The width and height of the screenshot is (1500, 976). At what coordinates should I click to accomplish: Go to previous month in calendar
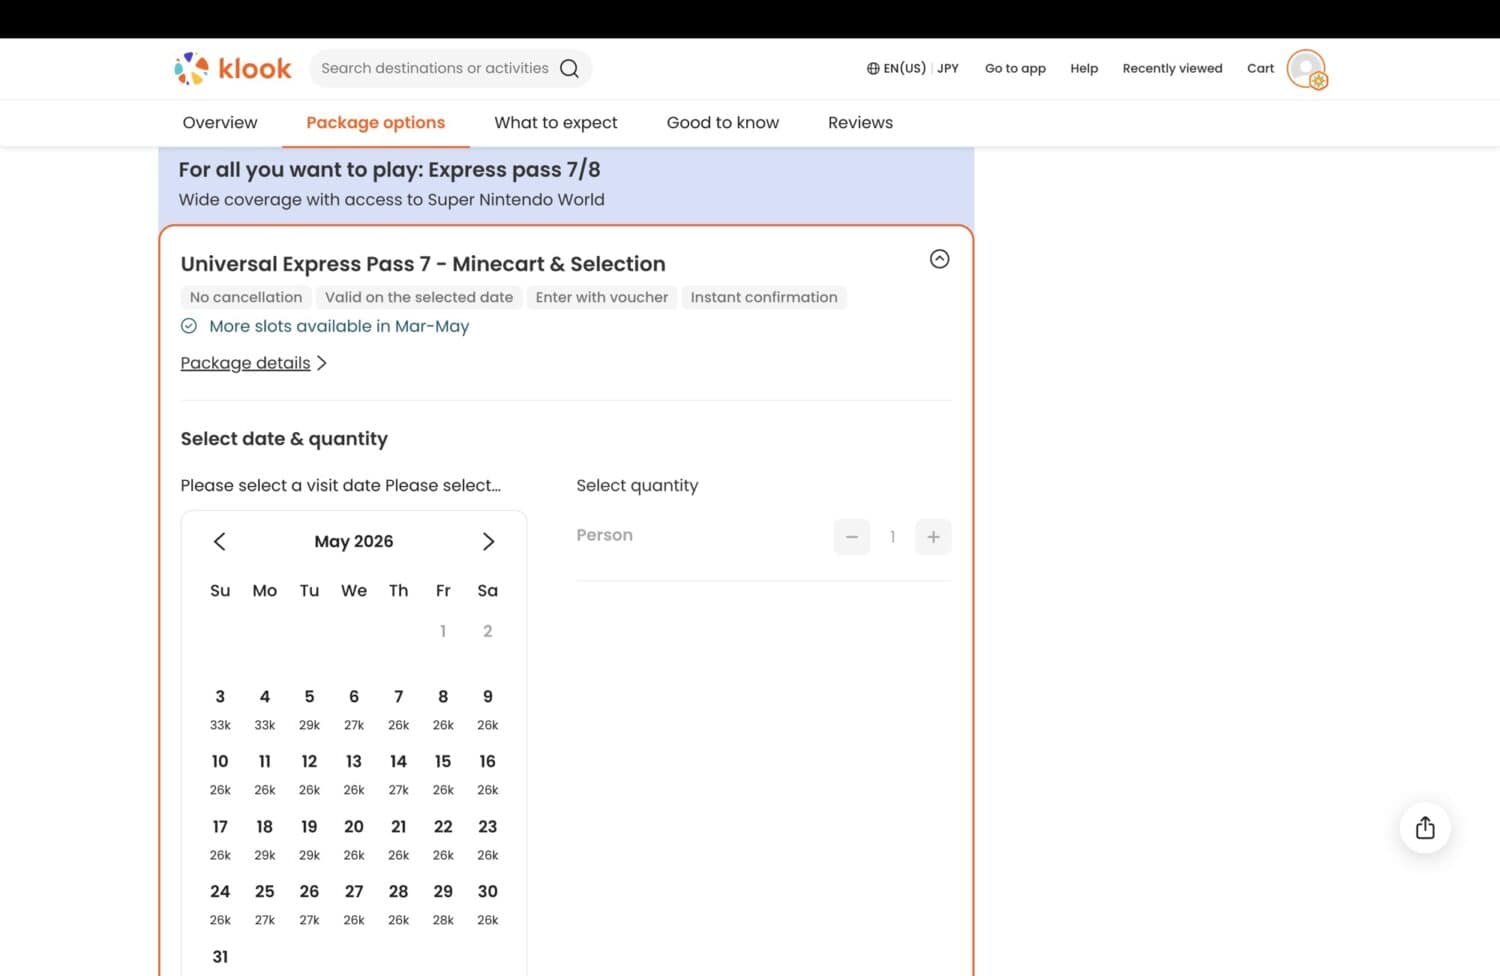point(220,541)
